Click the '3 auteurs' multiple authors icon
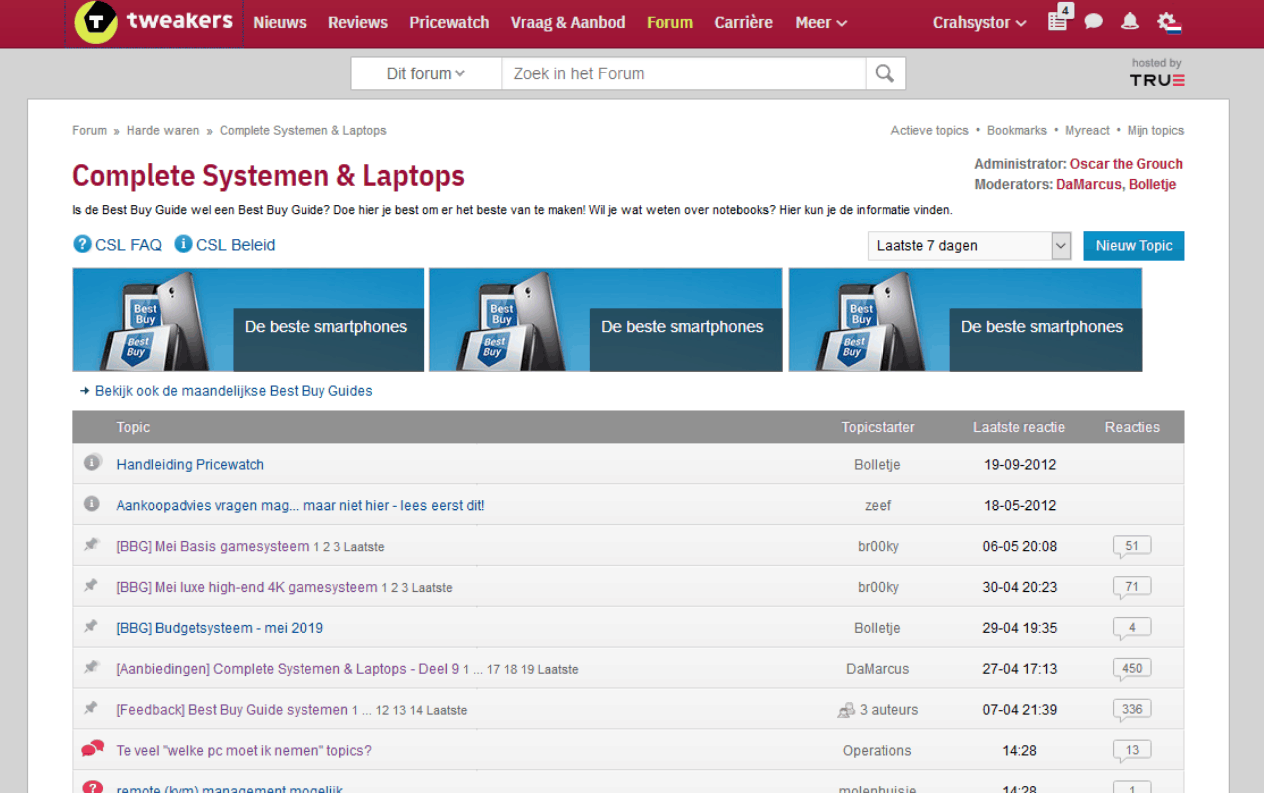 846,710
